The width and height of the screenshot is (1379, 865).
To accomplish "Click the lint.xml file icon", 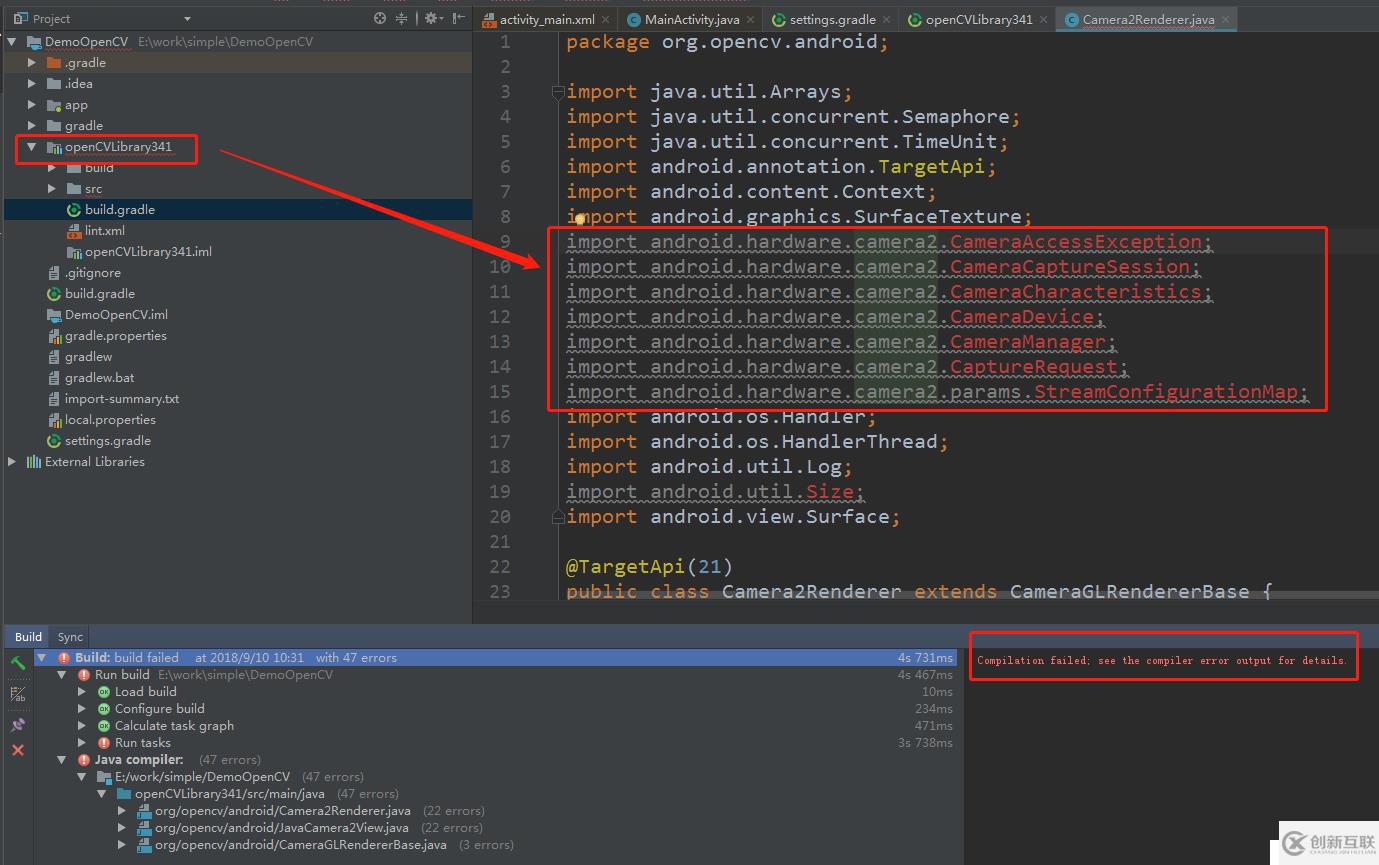I will pos(74,231).
